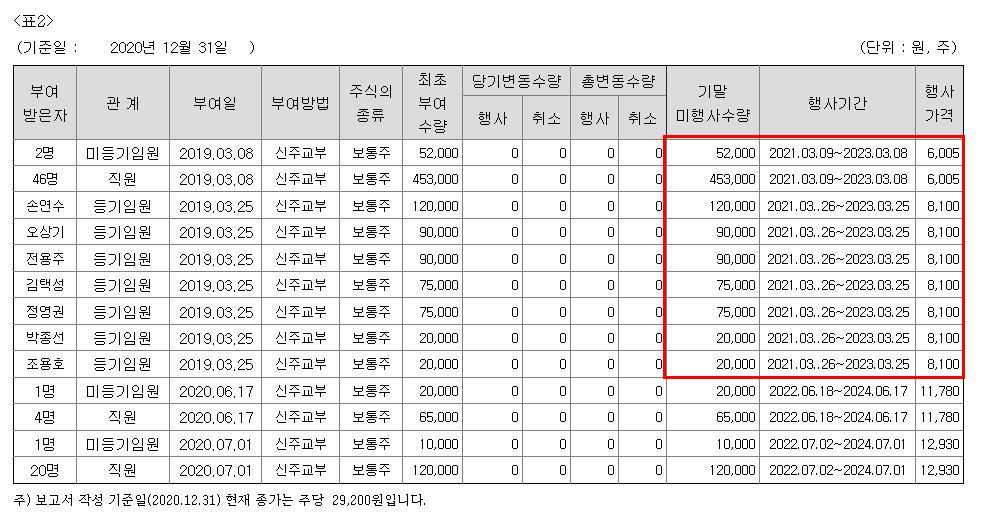This screenshot has height=516, width=981.
Task: Click the 기준일 2020년 12월 31일 text
Action: click(135, 48)
